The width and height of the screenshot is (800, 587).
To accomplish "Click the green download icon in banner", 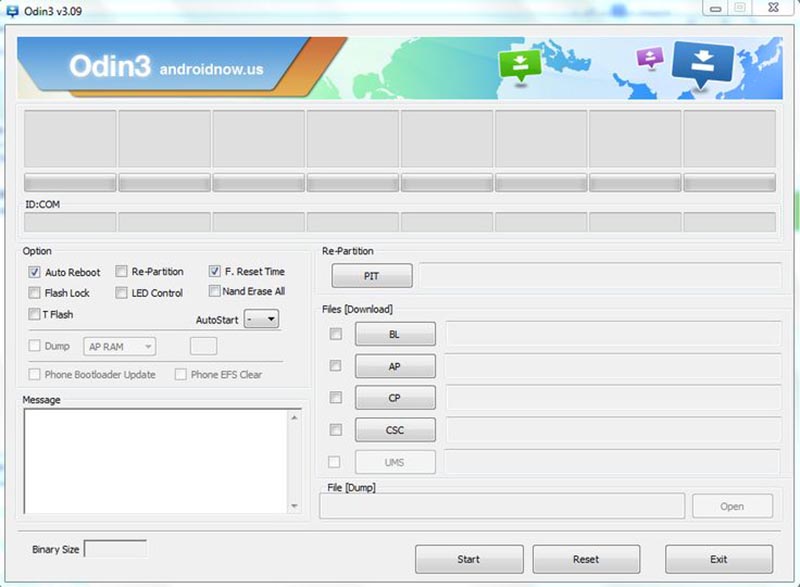I will [520, 65].
